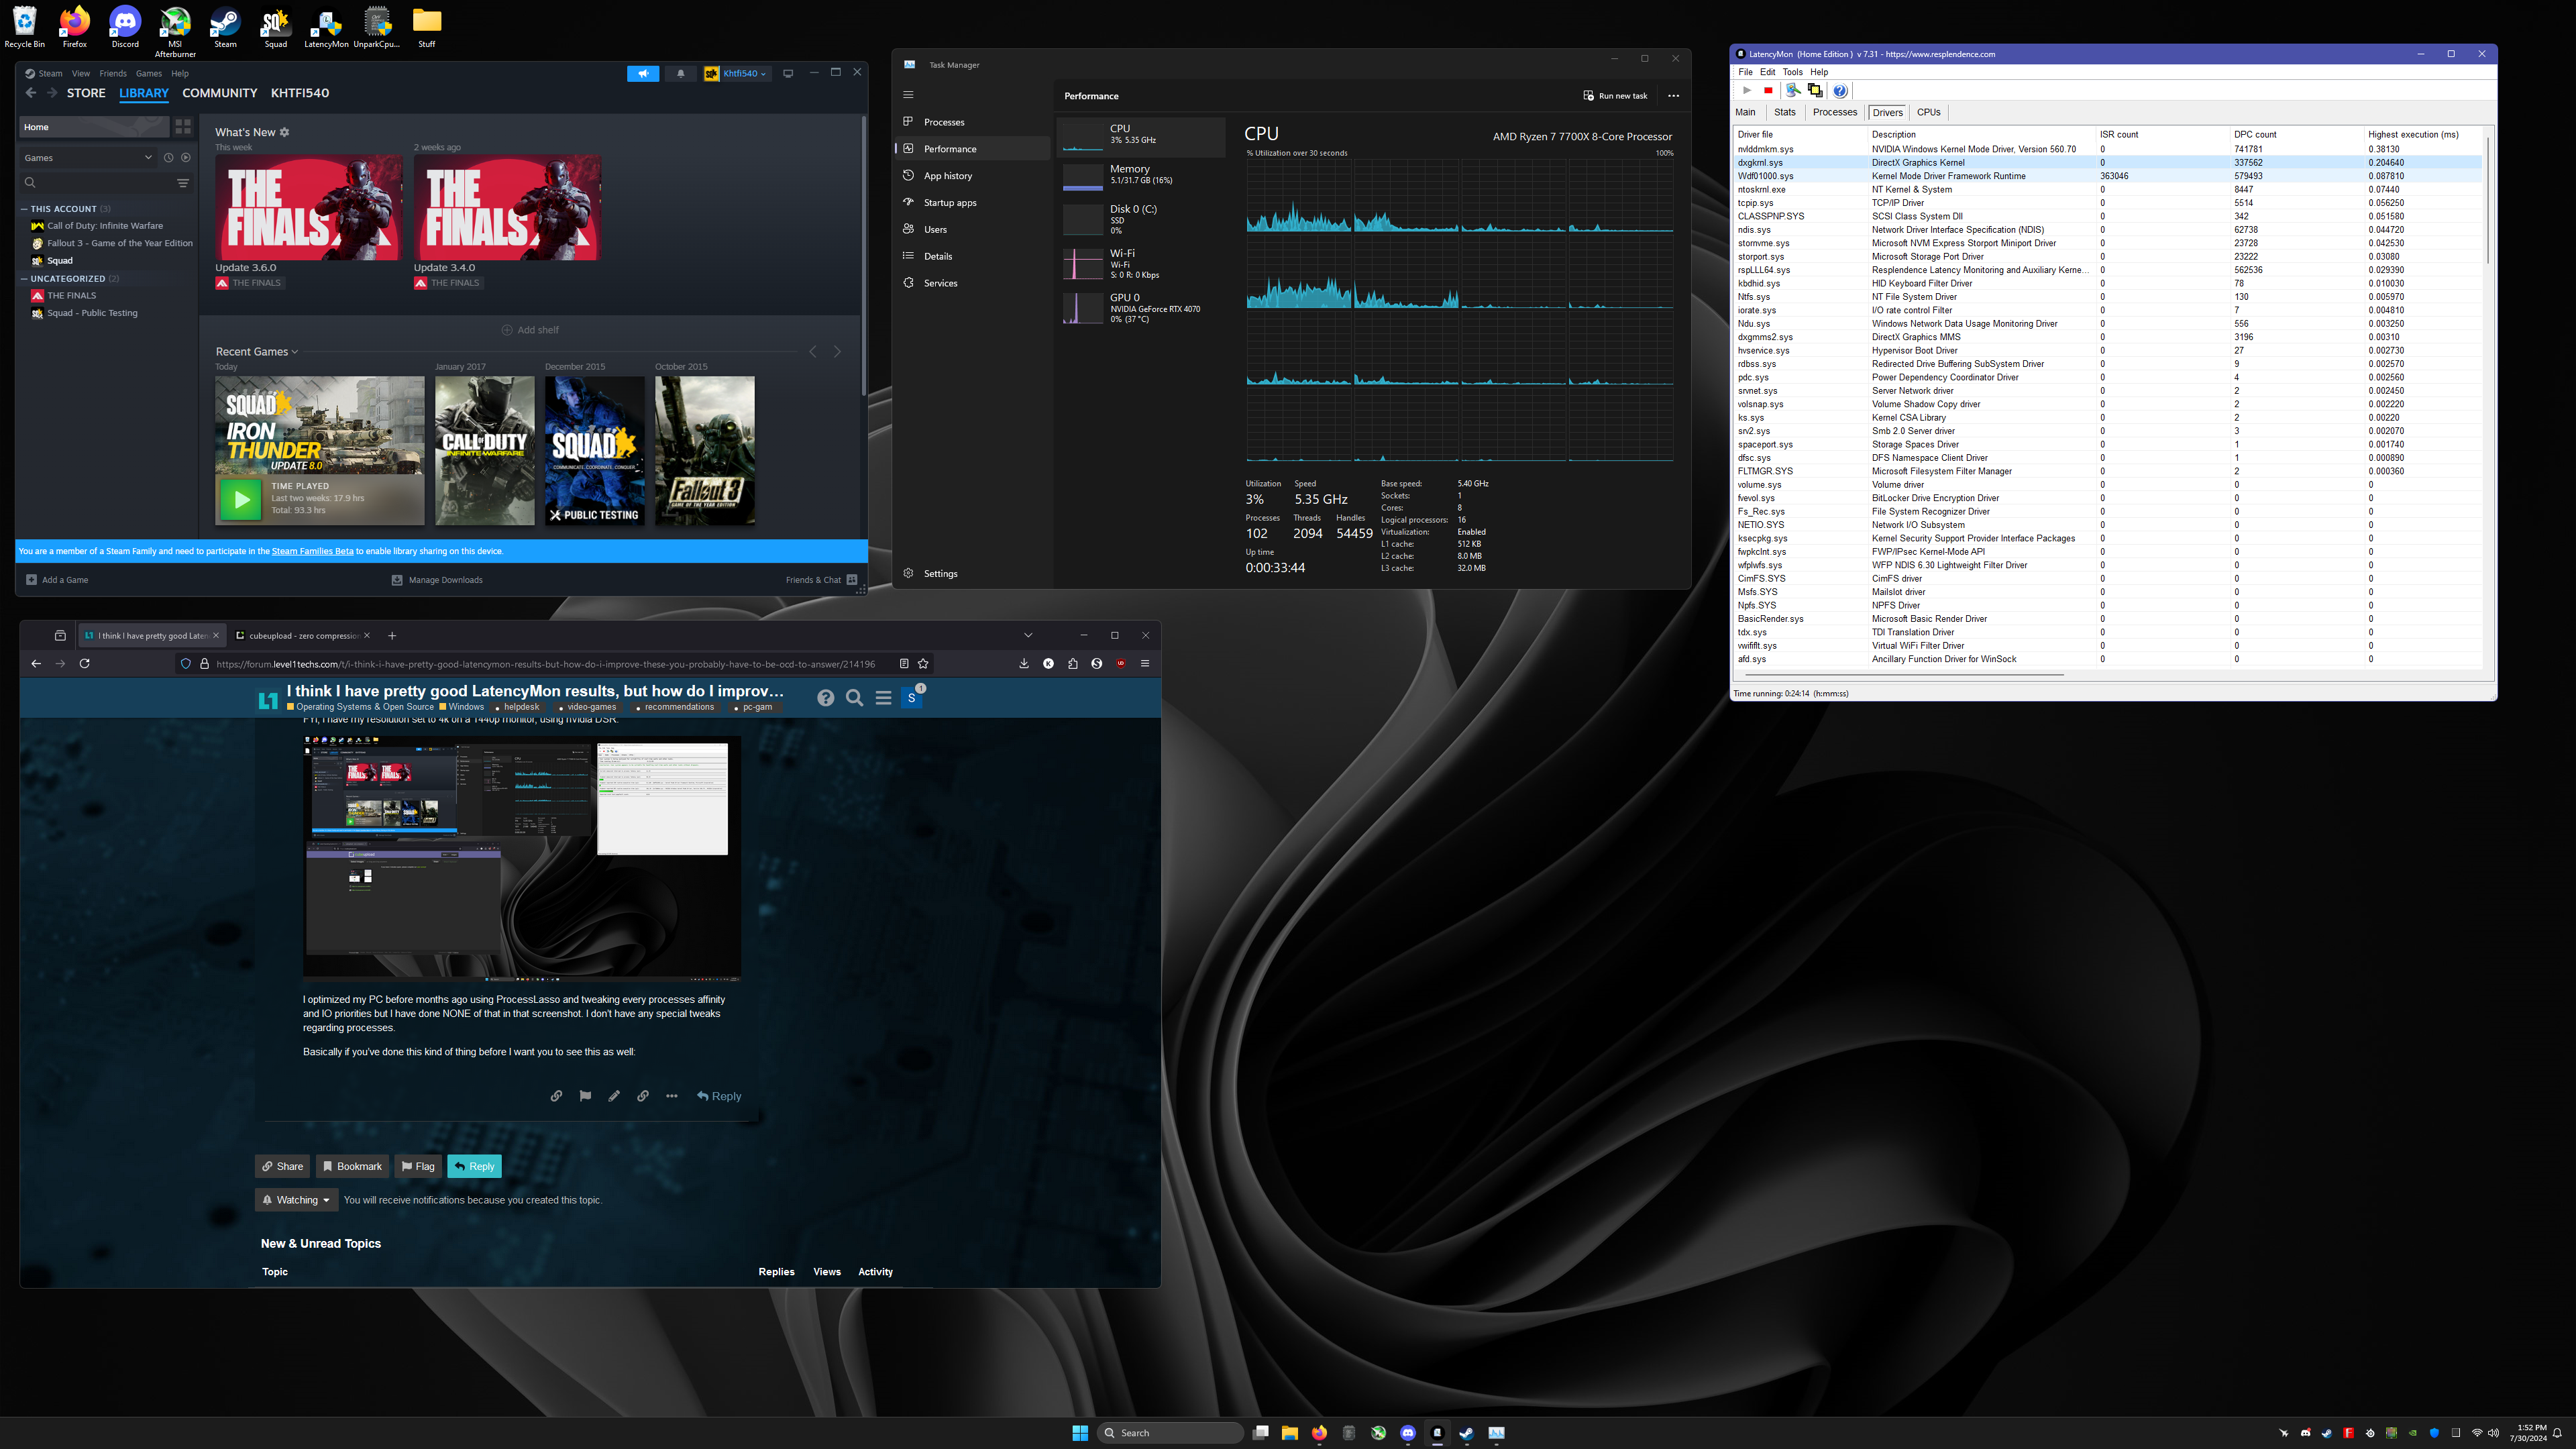Toggle the Steam sort-by-recent clock icon

click(x=168, y=157)
